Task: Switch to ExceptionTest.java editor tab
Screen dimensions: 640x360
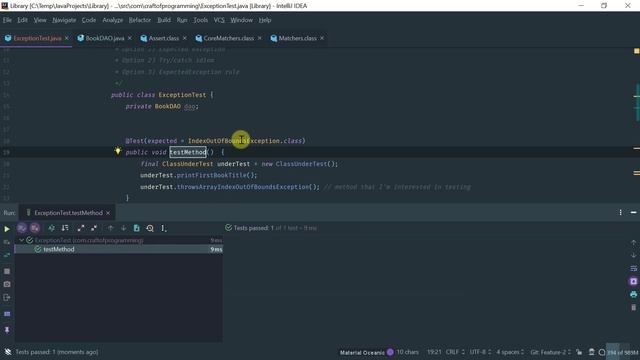Action: (37, 38)
